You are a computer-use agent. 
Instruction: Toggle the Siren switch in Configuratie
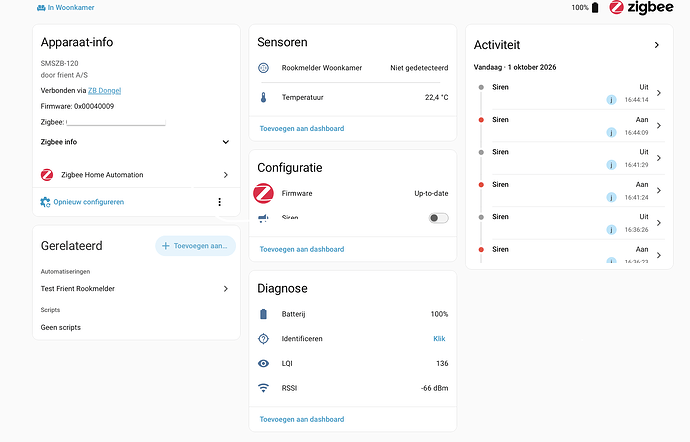(439, 218)
